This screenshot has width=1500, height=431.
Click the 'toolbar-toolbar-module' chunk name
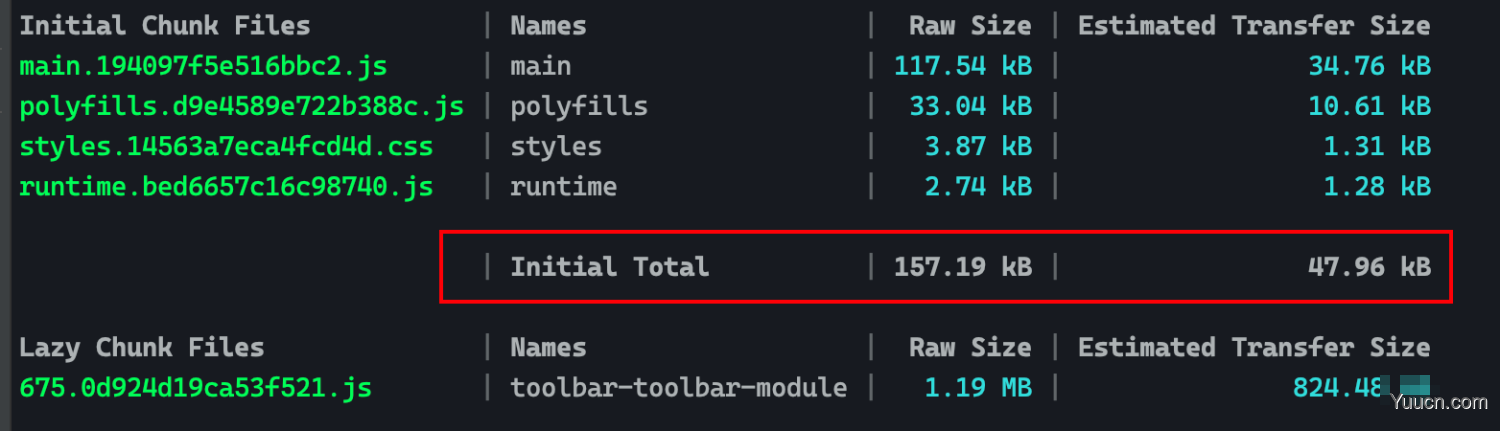pos(679,388)
